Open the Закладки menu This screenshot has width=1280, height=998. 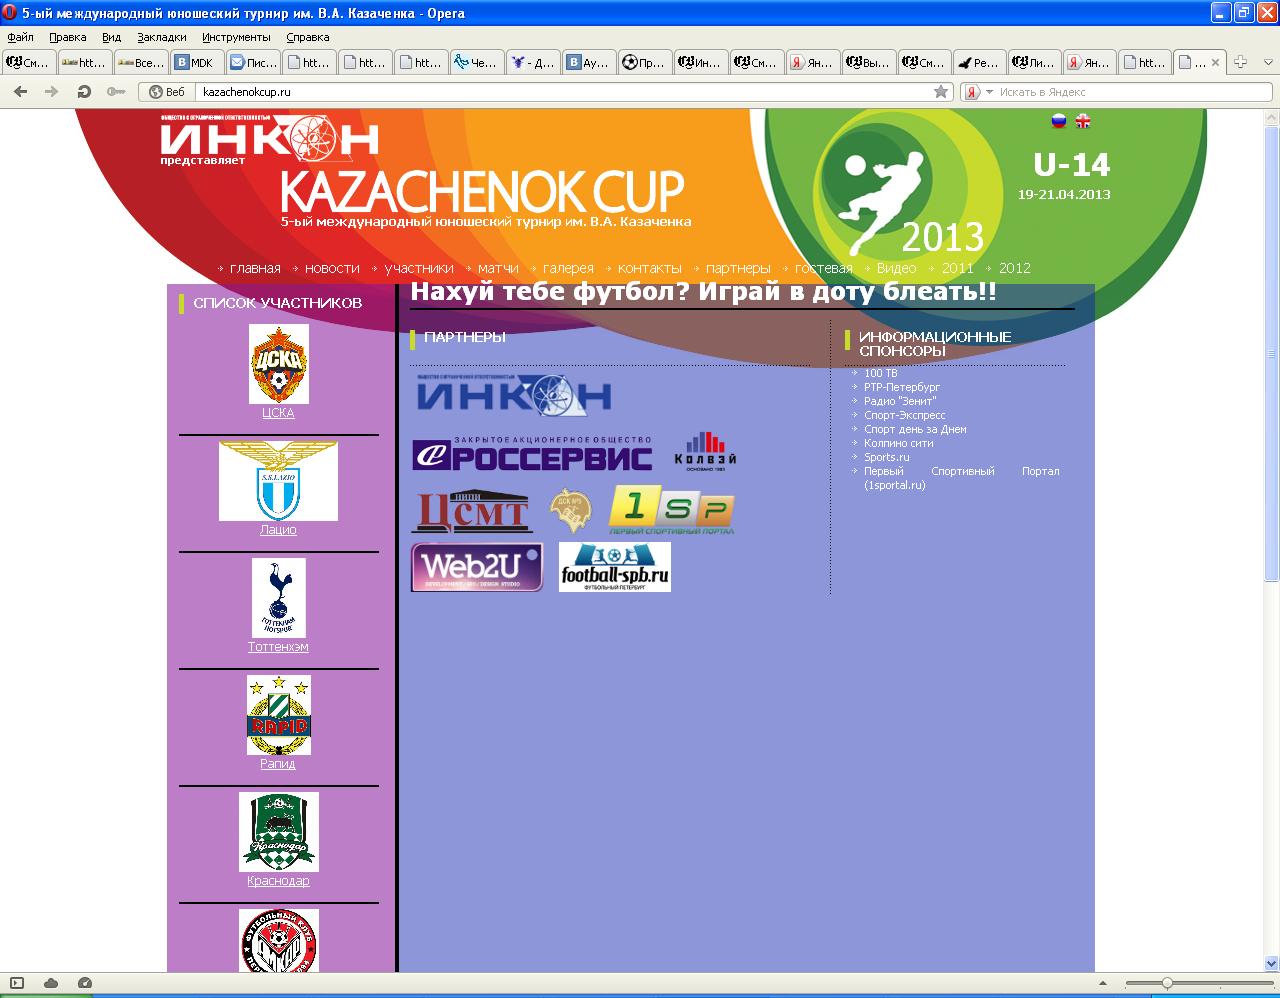point(162,37)
